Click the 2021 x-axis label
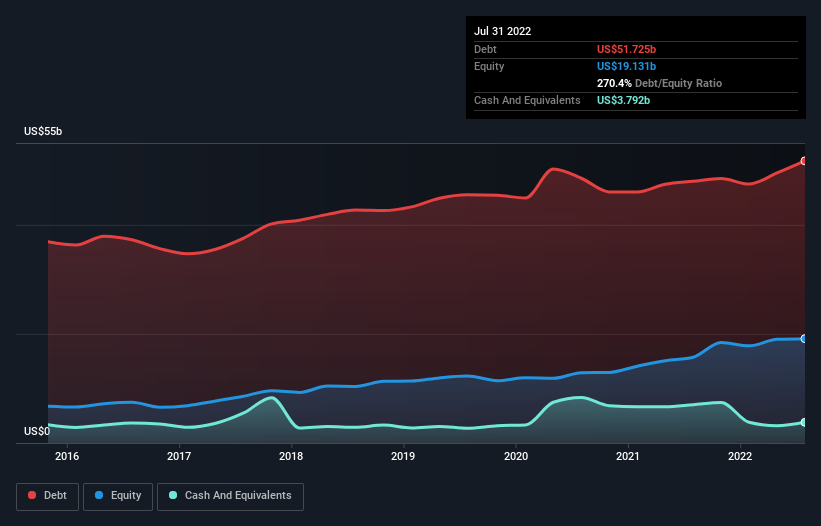The height and width of the screenshot is (526, 821). [628, 456]
